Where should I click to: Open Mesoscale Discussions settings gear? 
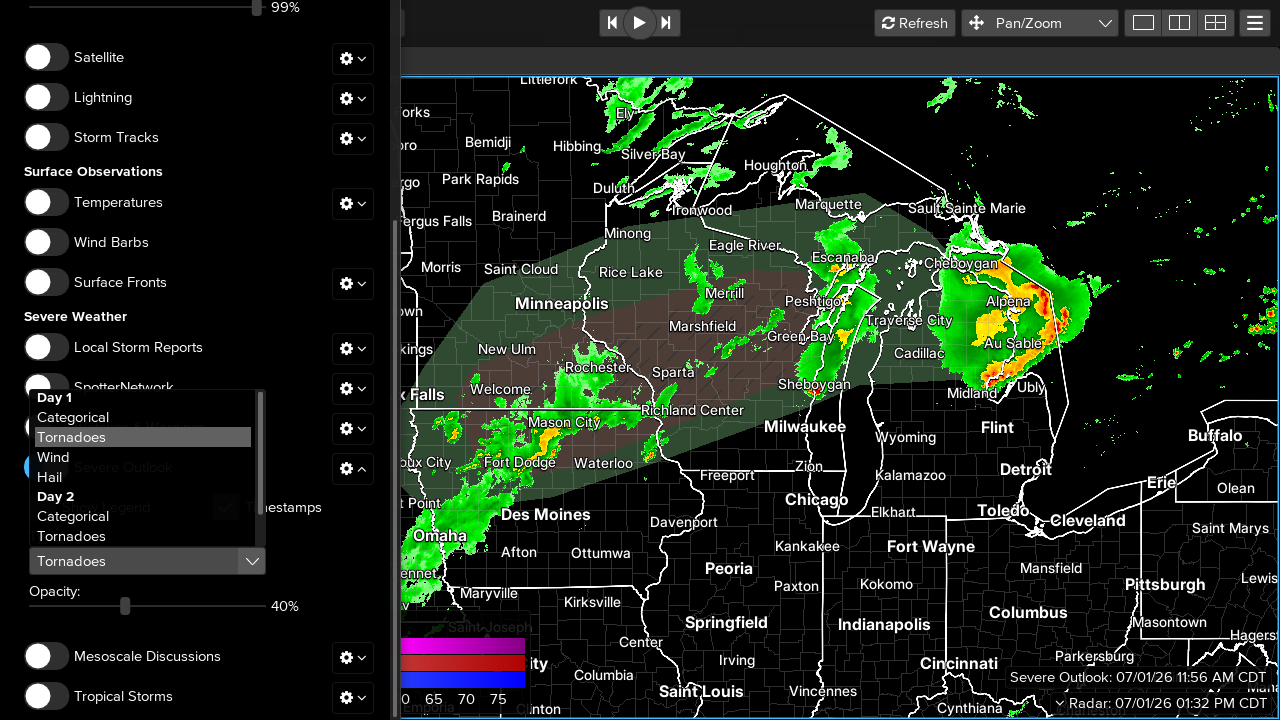353,658
